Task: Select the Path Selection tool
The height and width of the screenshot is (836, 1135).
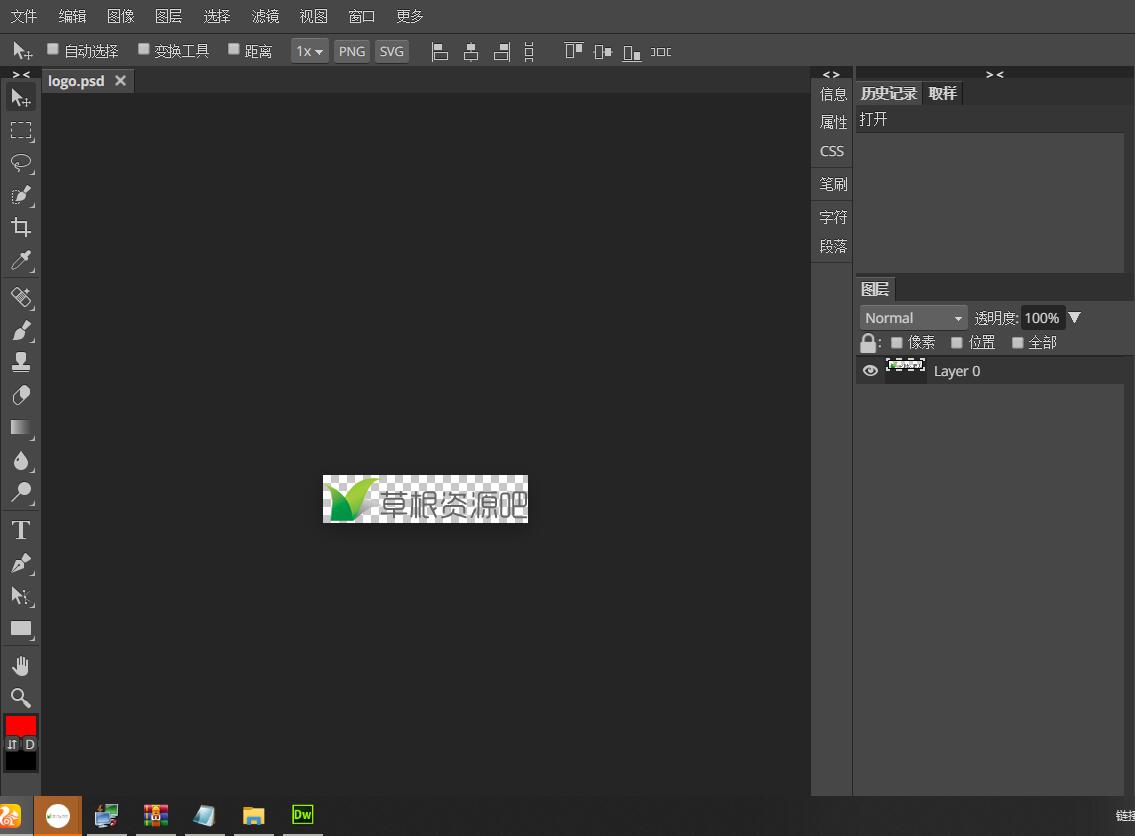Action: pos(21,596)
